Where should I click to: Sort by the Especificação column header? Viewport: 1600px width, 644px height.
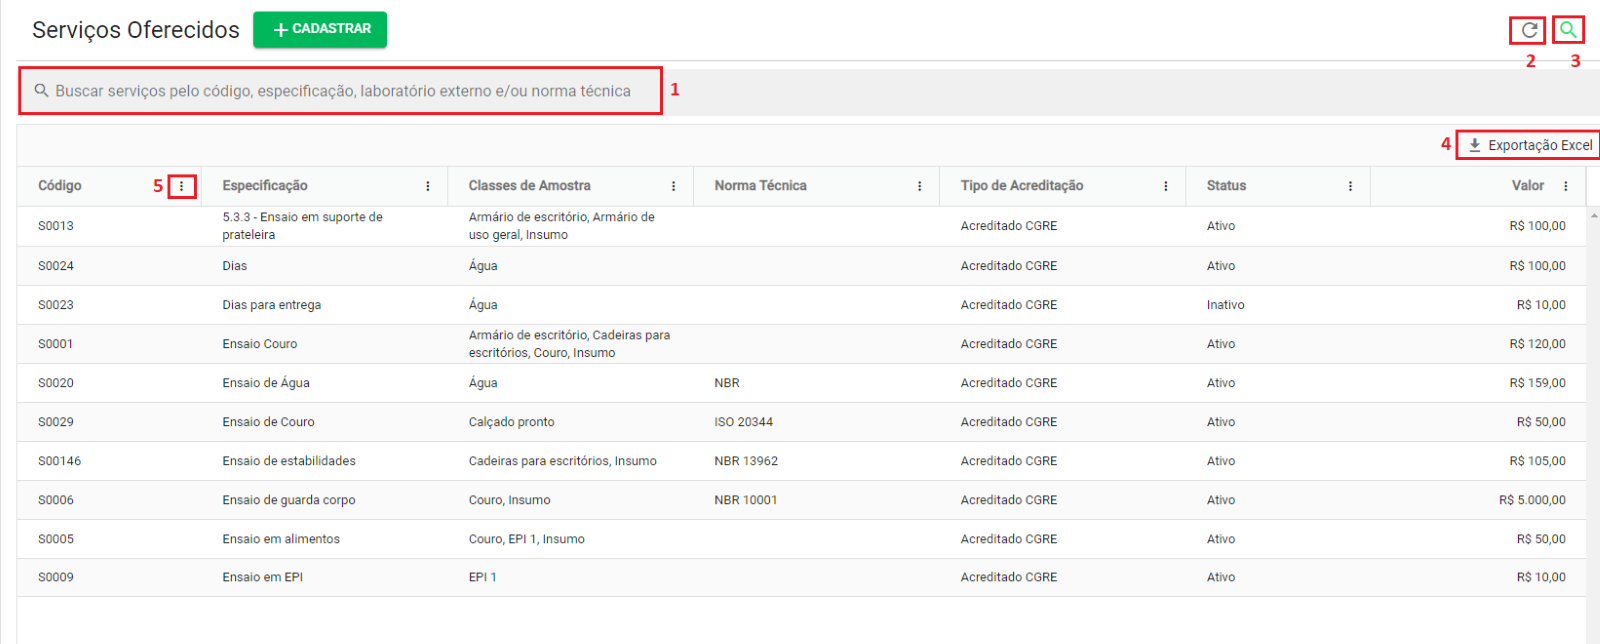coord(265,186)
